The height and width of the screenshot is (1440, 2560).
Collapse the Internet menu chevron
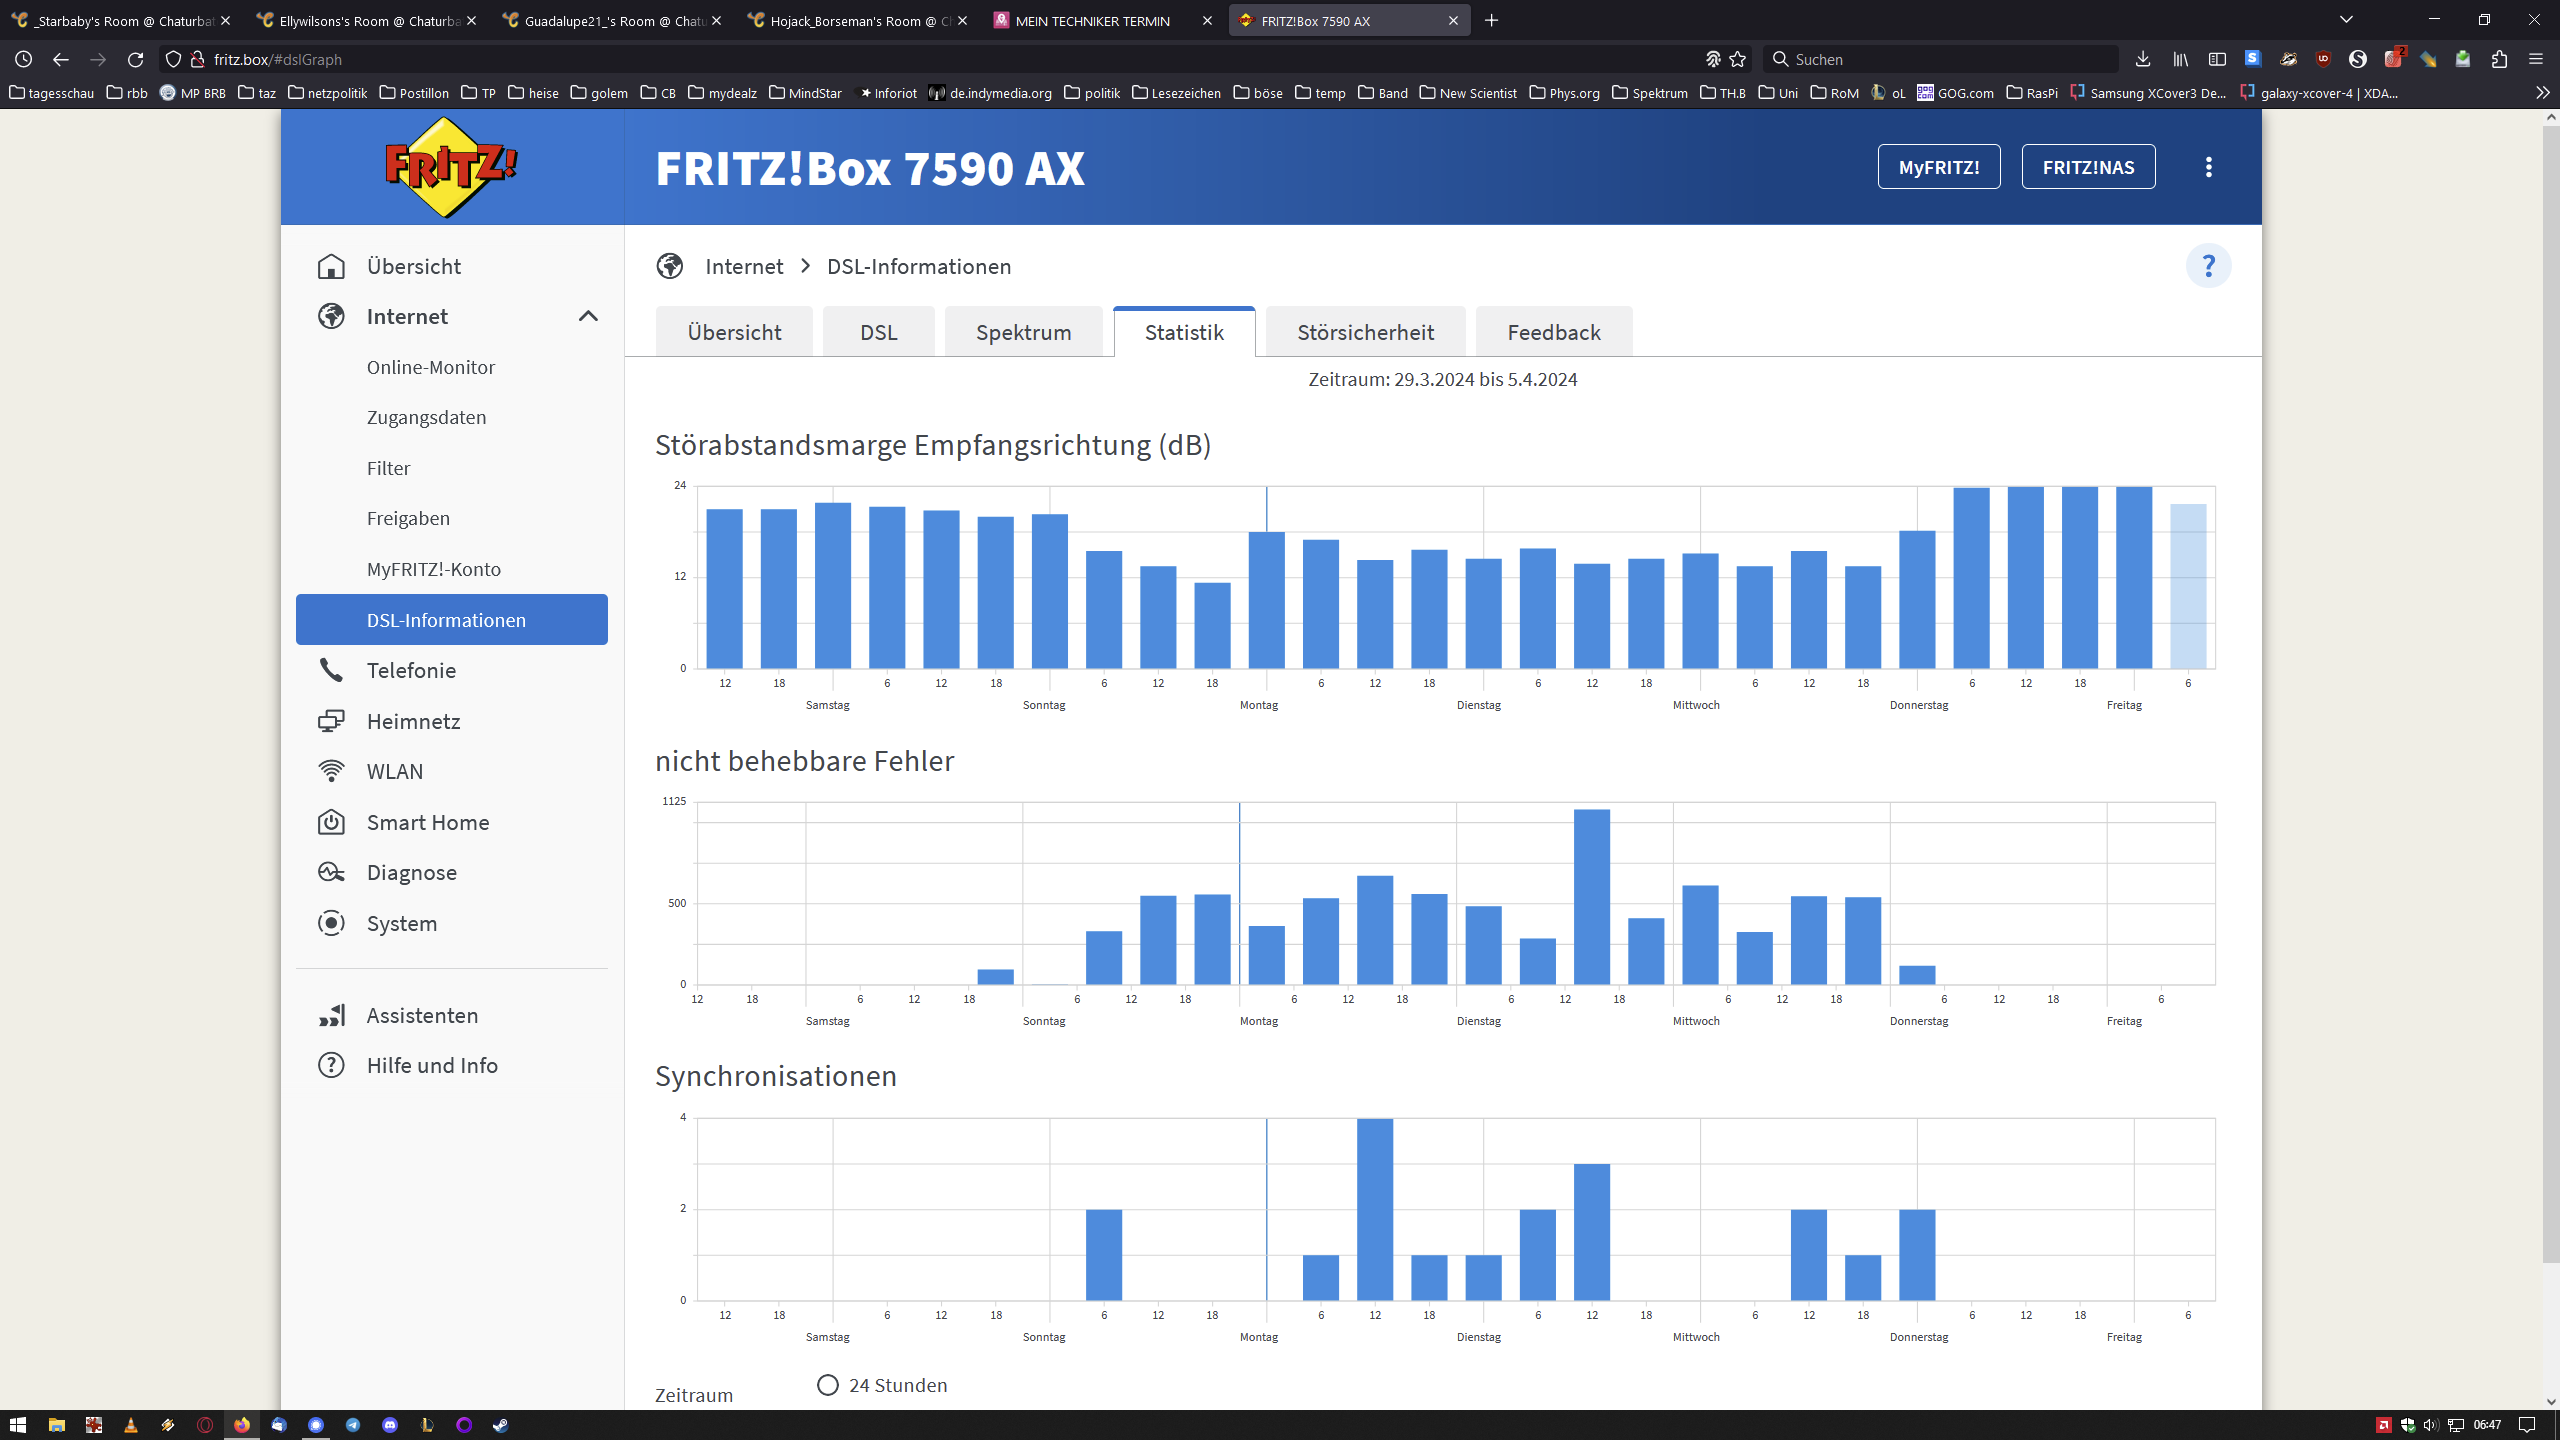(588, 317)
